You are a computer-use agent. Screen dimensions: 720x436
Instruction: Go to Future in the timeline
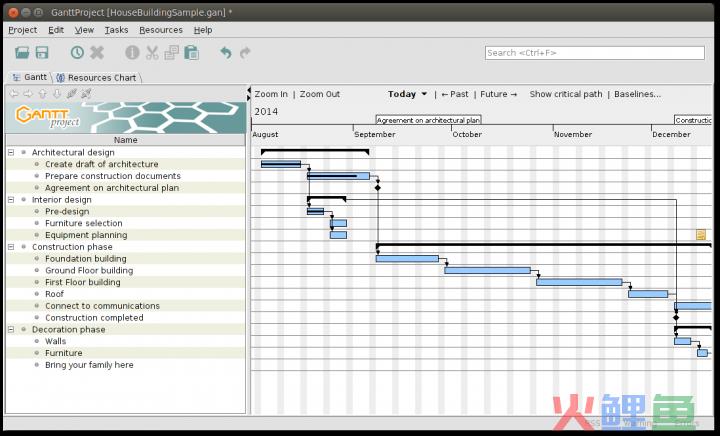499,94
